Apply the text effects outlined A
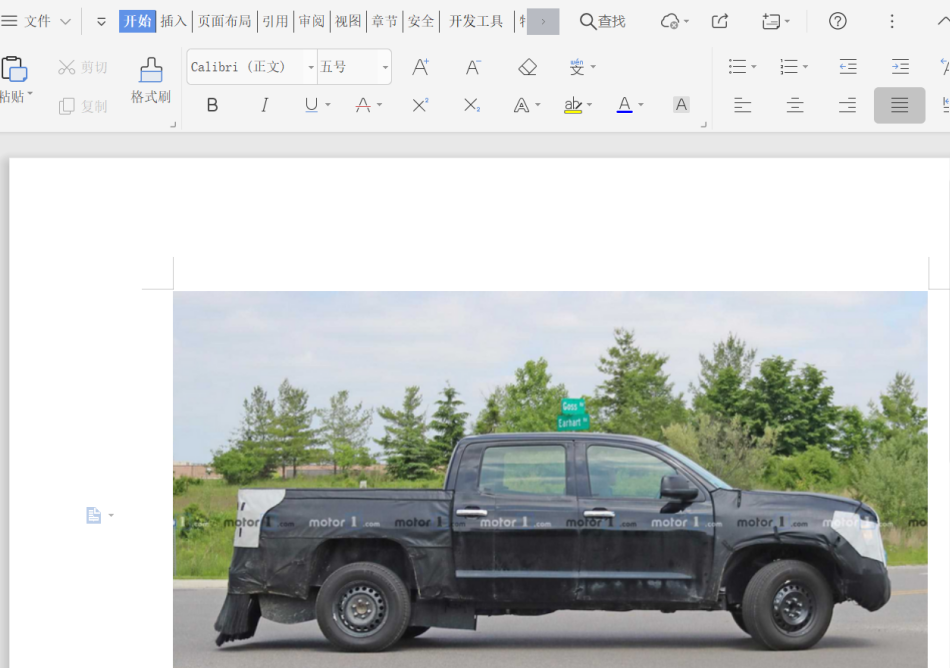 (522, 105)
